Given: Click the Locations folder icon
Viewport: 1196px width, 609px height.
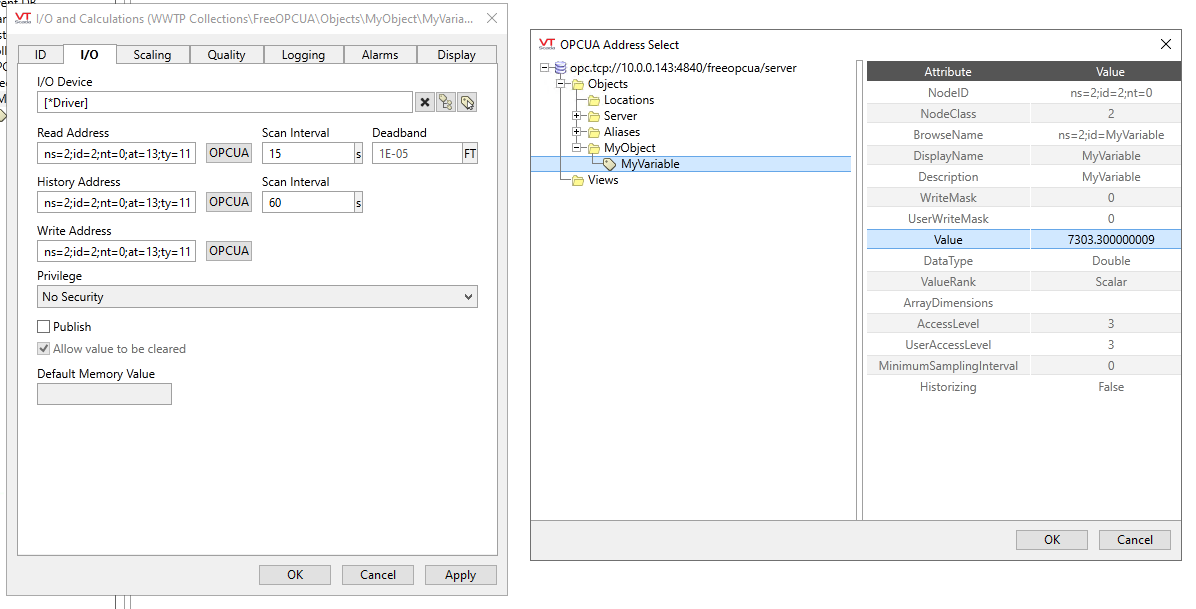Looking at the screenshot, I should 593,100.
